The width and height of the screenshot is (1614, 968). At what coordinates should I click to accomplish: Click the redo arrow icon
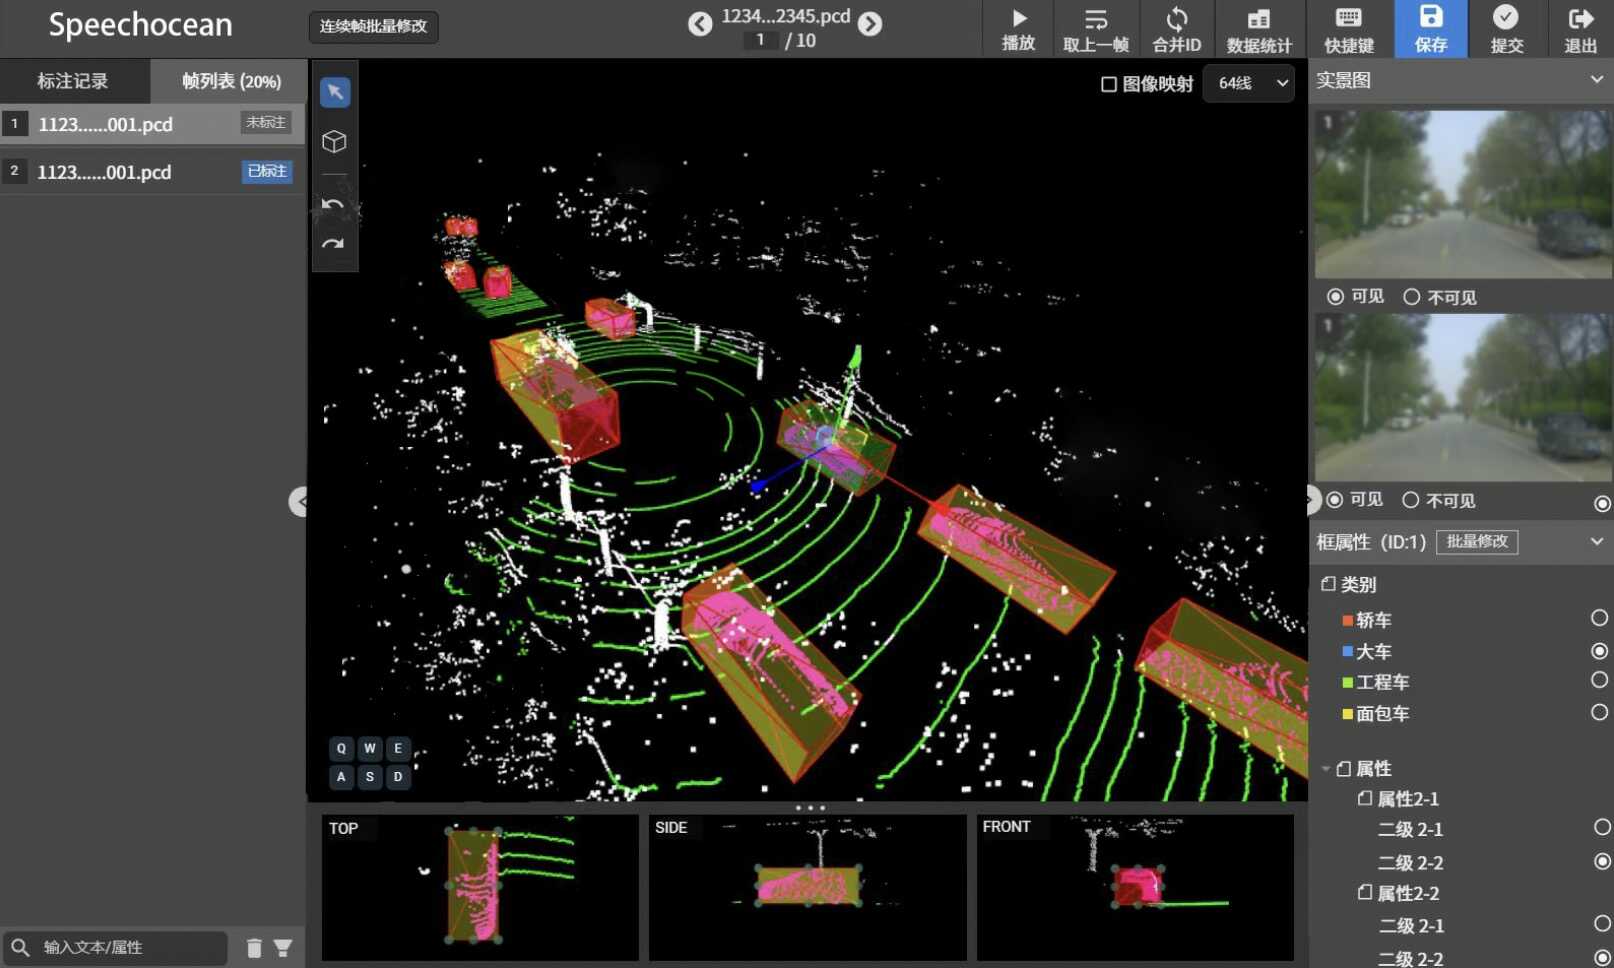tap(333, 243)
